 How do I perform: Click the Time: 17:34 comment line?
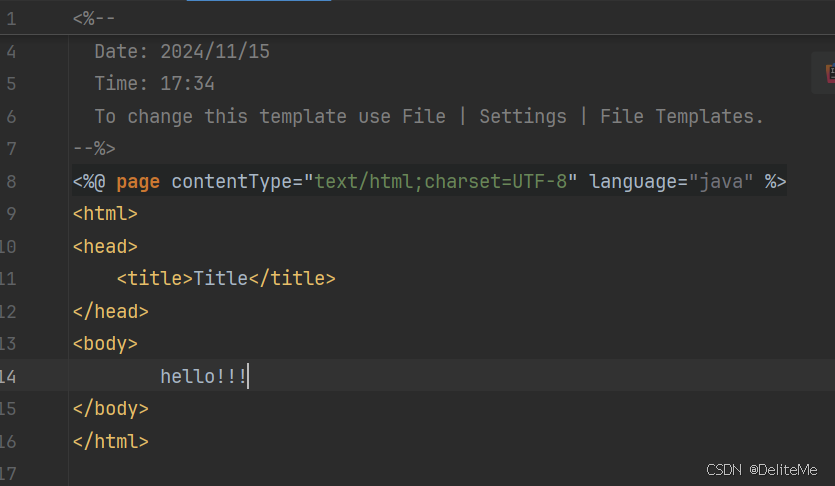[154, 84]
